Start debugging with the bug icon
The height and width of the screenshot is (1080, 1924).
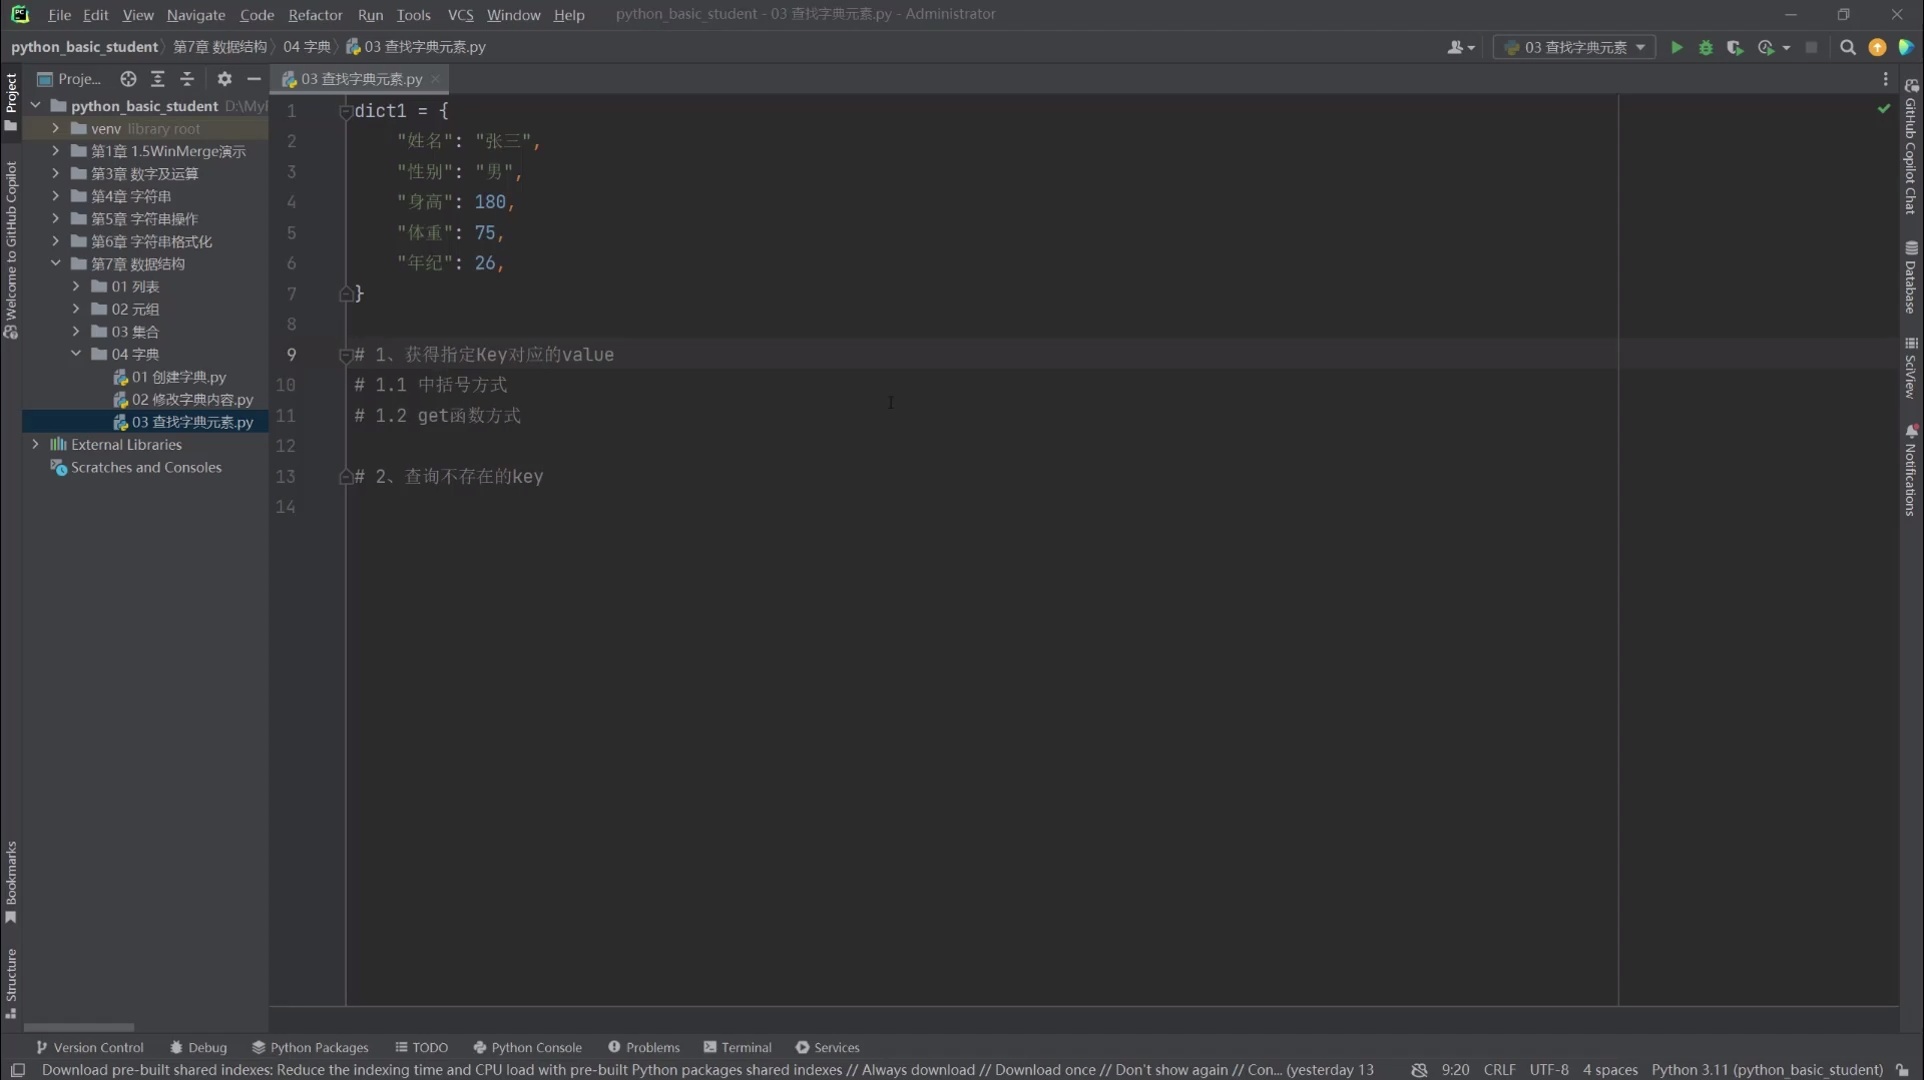click(x=1706, y=47)
